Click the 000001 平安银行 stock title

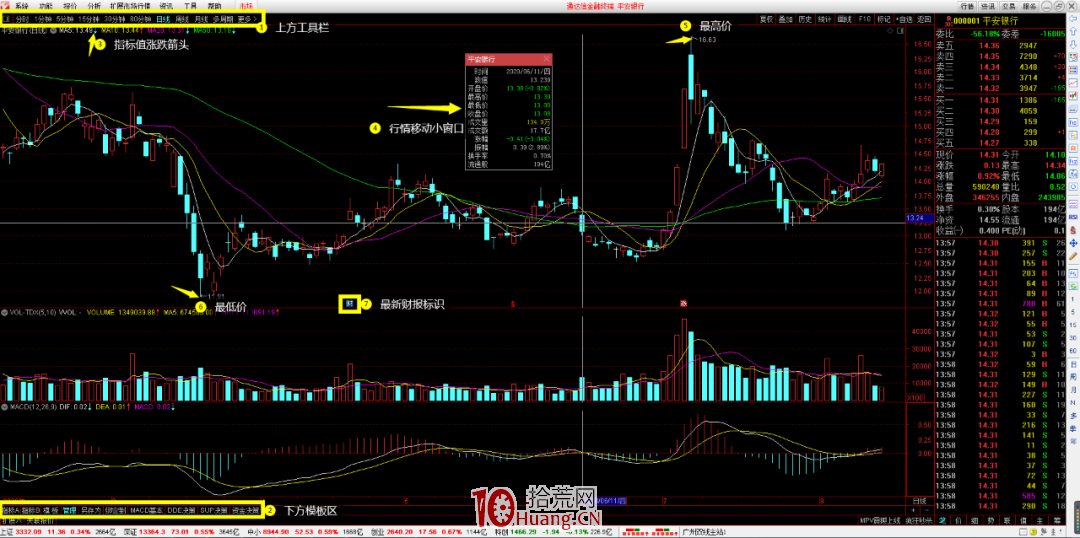point(986,21)
